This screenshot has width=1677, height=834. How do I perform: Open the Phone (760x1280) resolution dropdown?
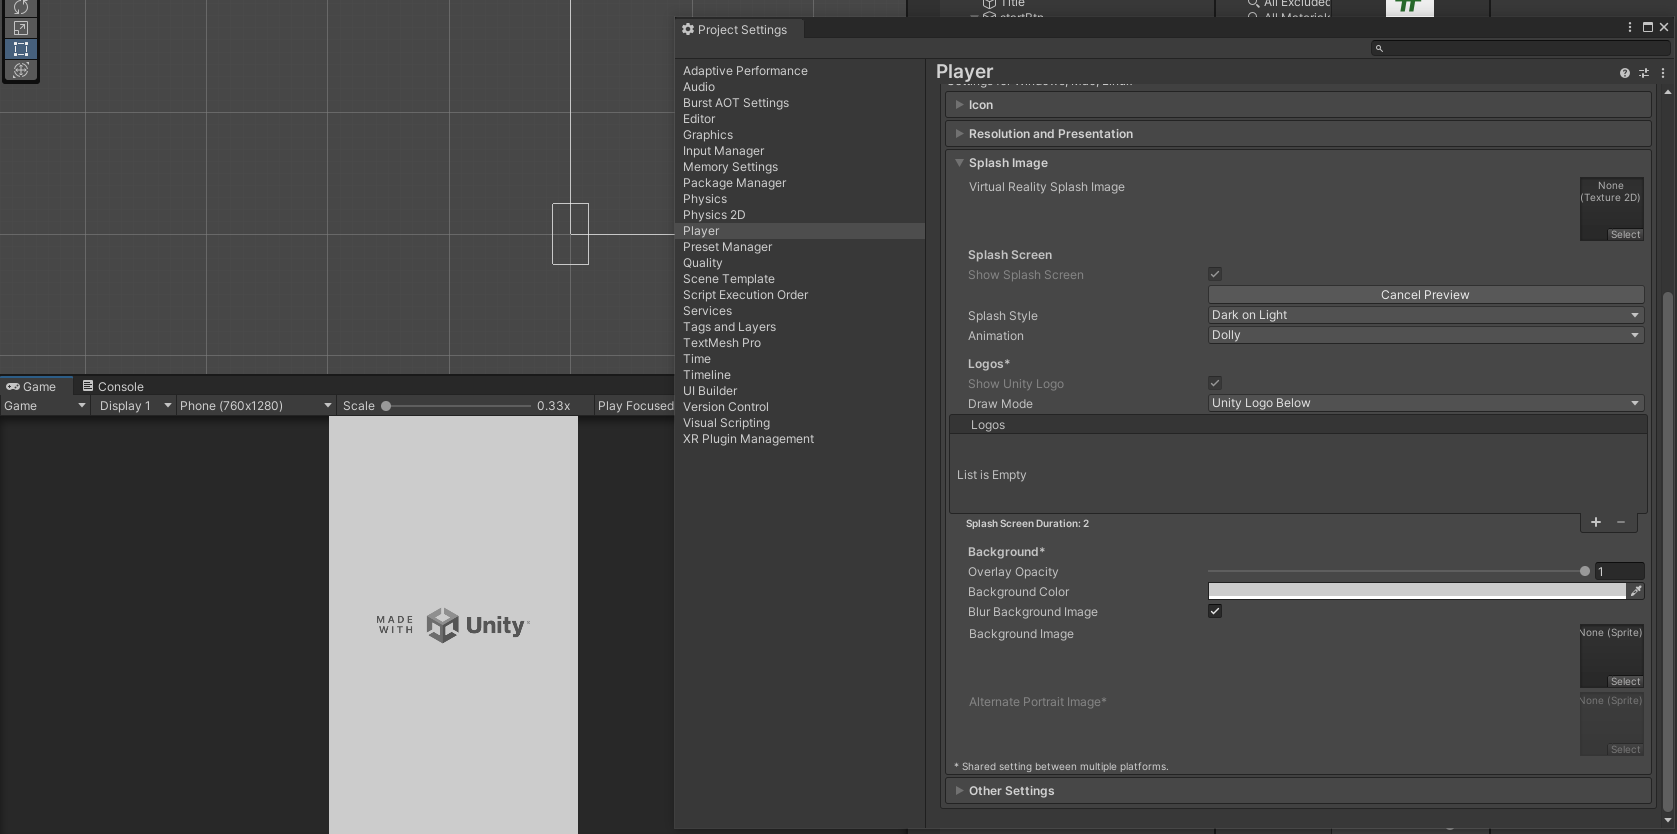[255, 406]
